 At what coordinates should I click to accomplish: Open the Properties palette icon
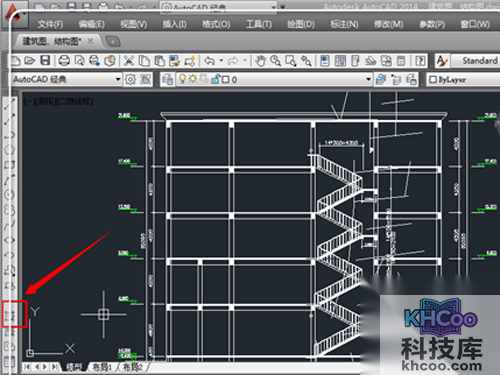pyautogui.click(x=325, y=61)
